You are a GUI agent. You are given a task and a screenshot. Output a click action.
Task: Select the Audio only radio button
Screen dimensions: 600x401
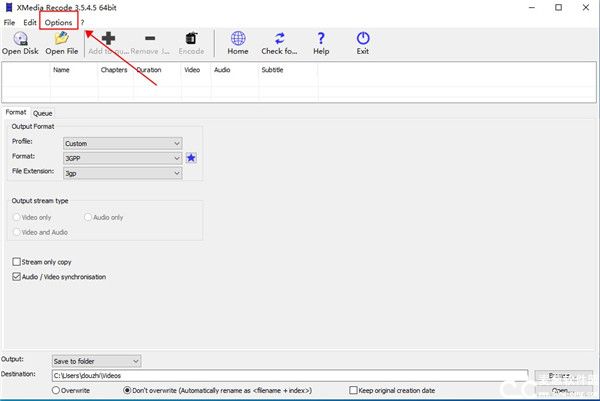point(88,217)
